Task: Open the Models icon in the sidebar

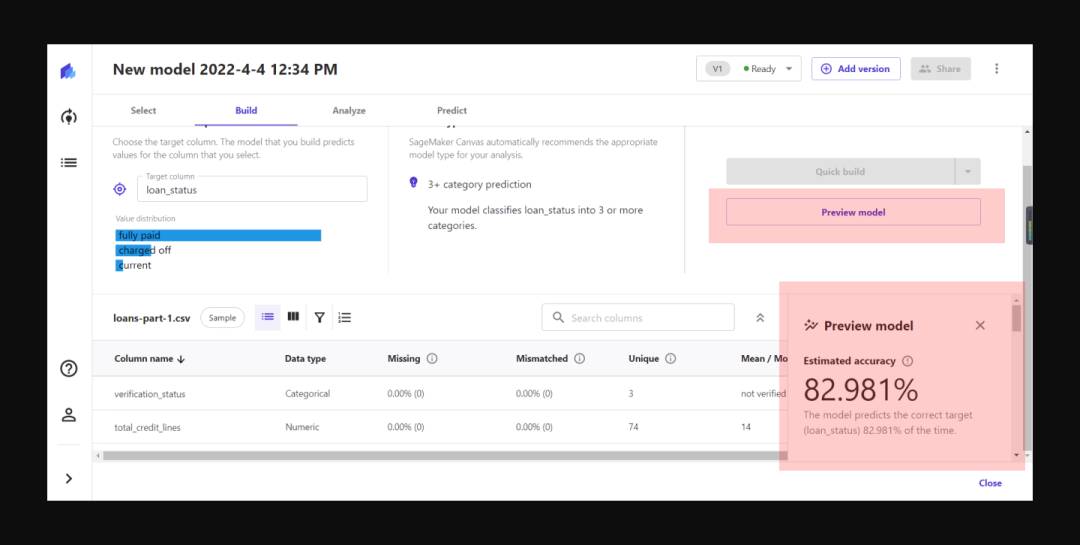Action: (x=68, y=116)
